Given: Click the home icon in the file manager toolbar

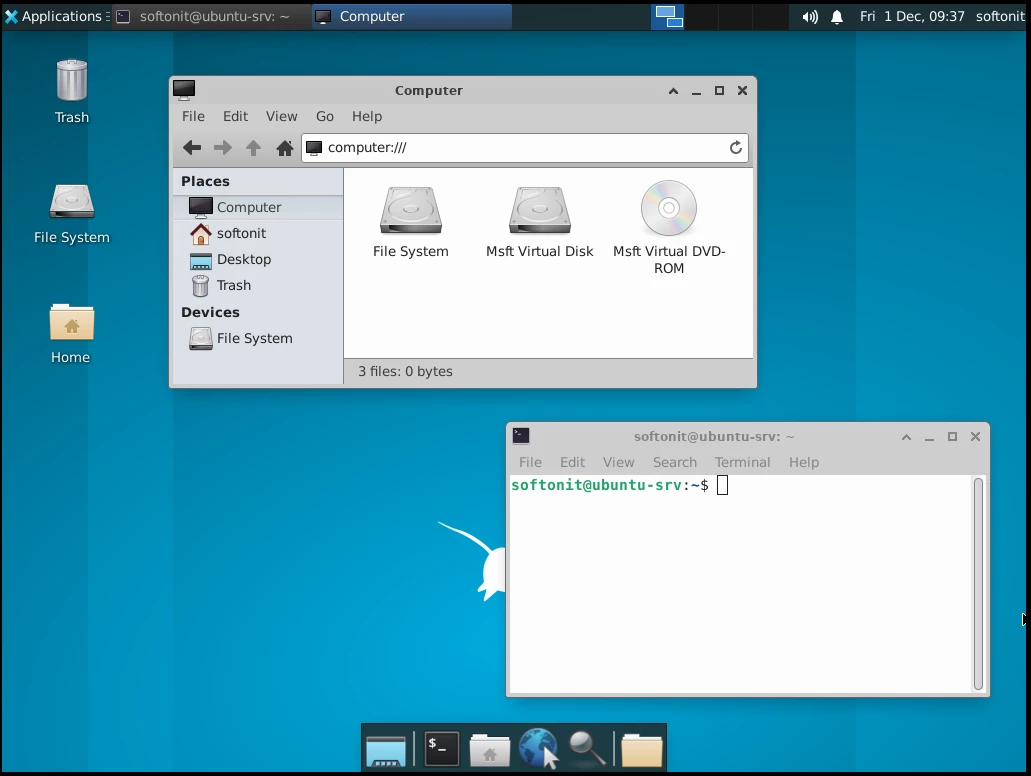Looking at the screenshot, I should pos(285,148).
